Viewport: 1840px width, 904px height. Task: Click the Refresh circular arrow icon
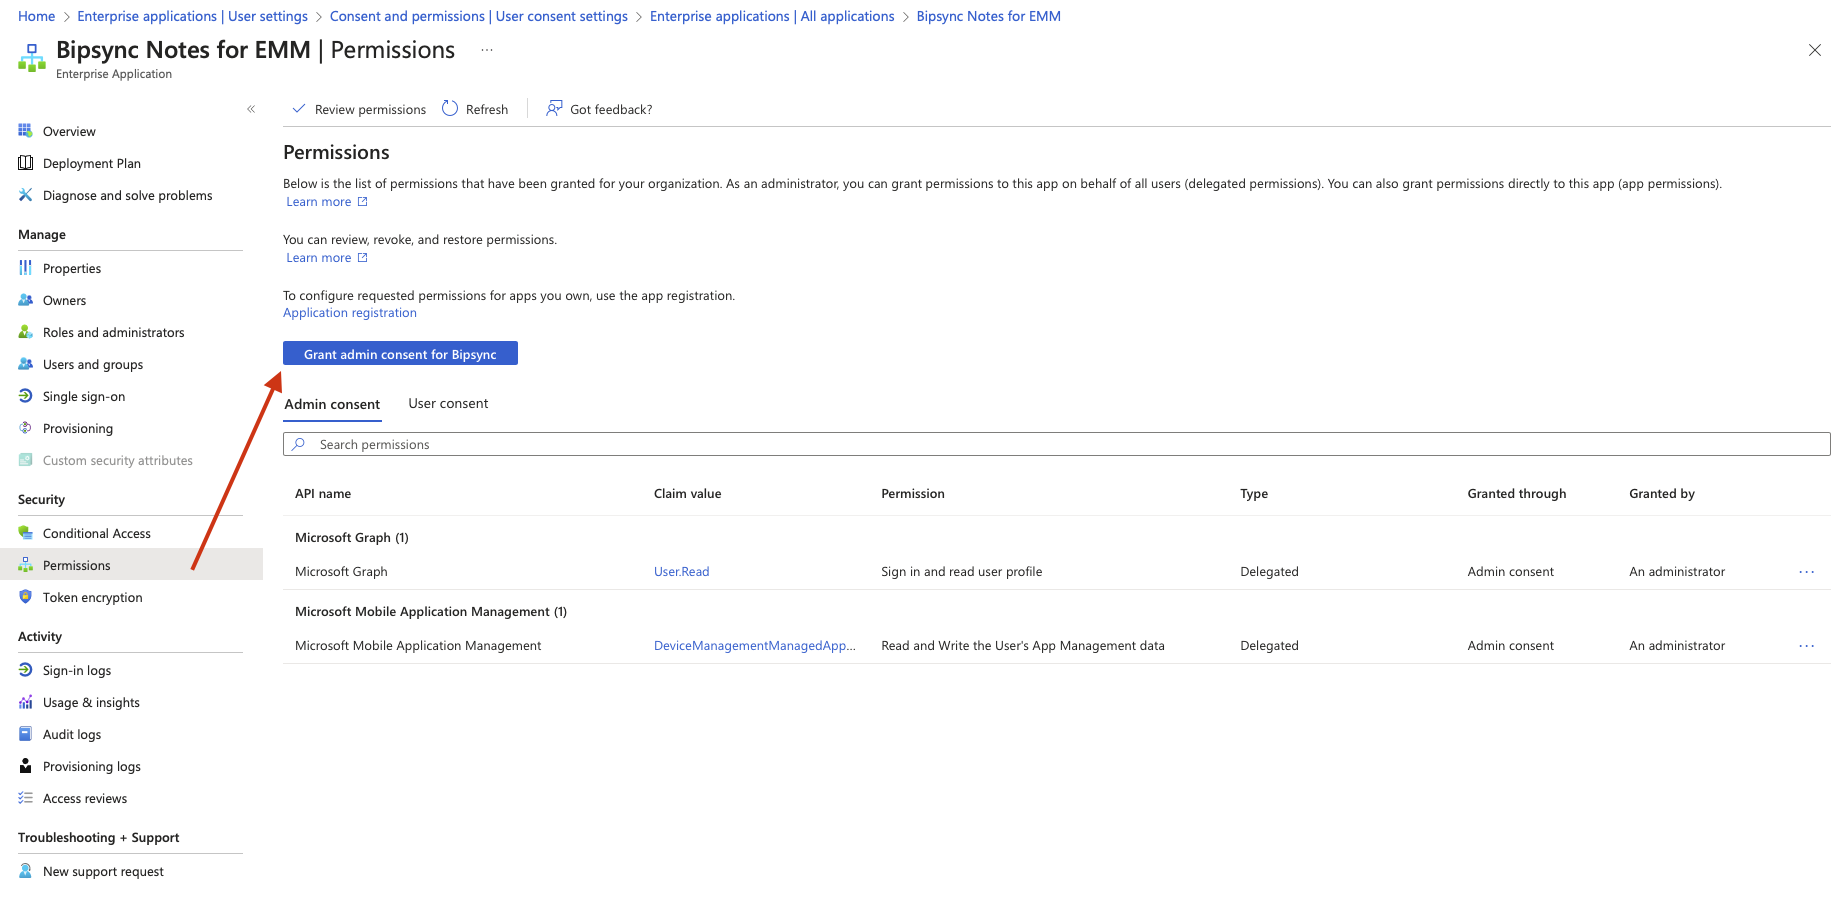point(450,108)
